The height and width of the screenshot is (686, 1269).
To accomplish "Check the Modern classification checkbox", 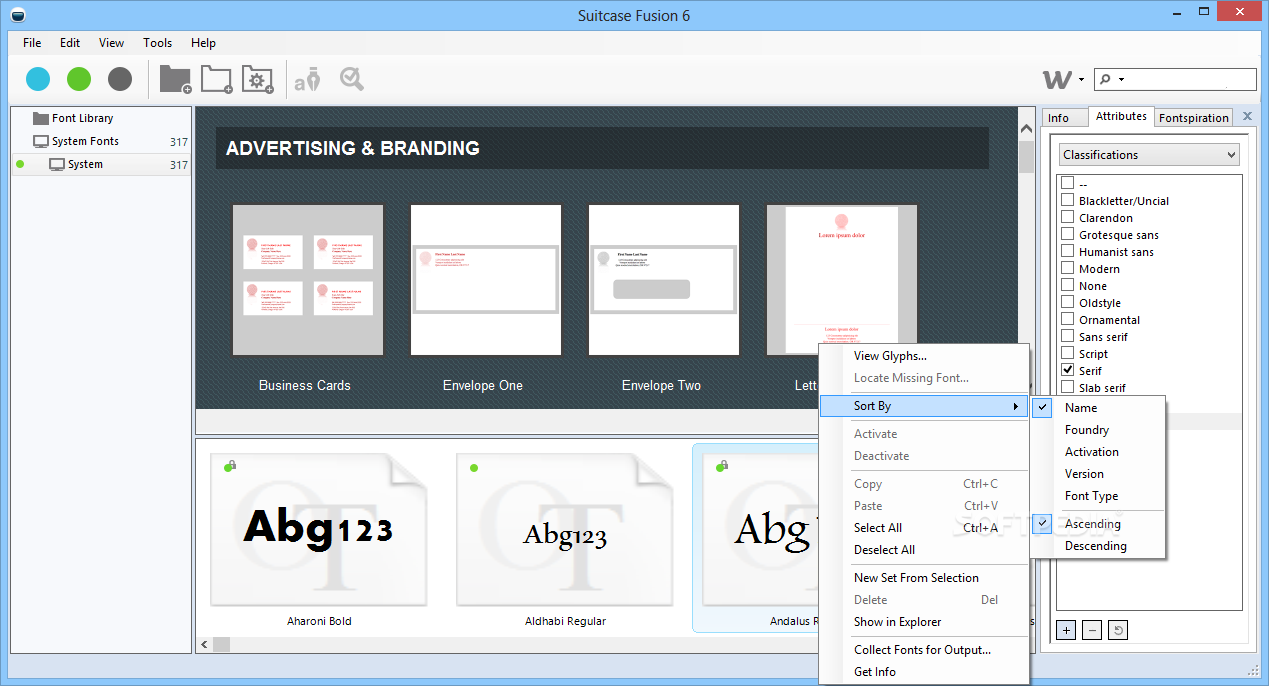I will click(1068, 268).
